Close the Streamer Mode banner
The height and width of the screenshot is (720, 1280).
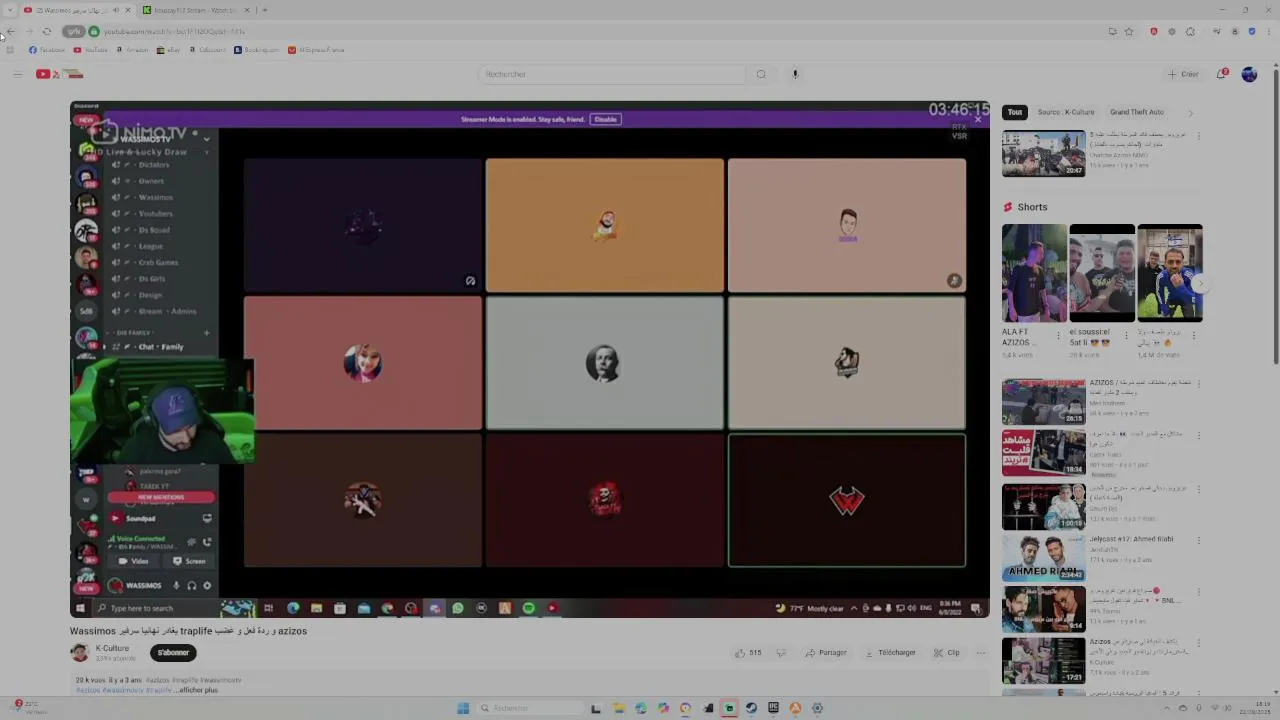coord(977,119)
